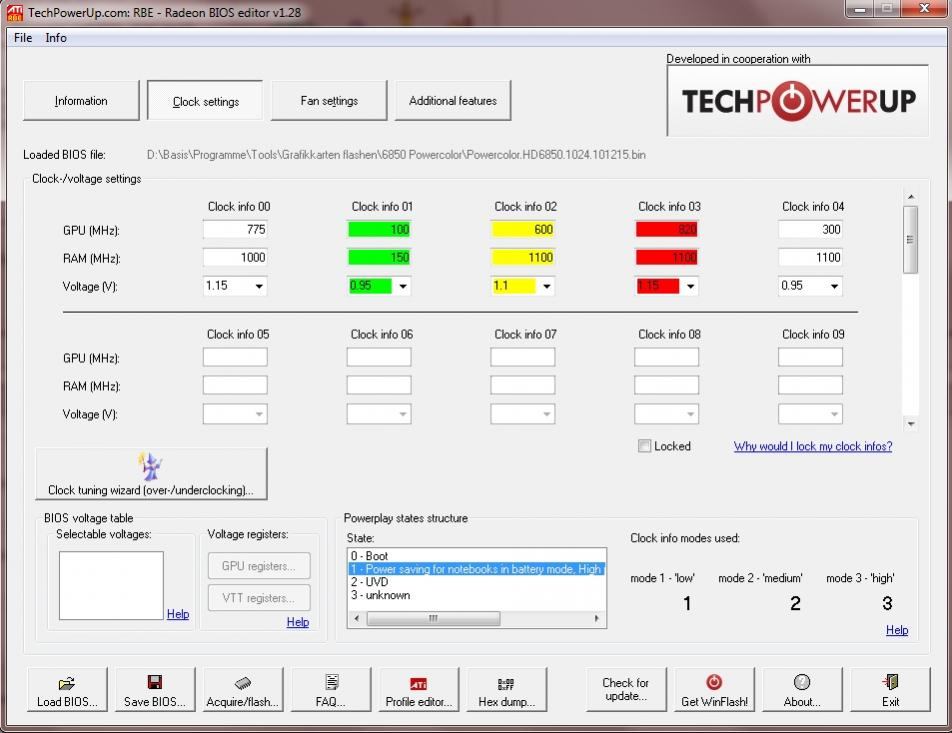Viewport: 952px width, 733px height.
Task: Click the VTT registers button
Action: point(259,598)
